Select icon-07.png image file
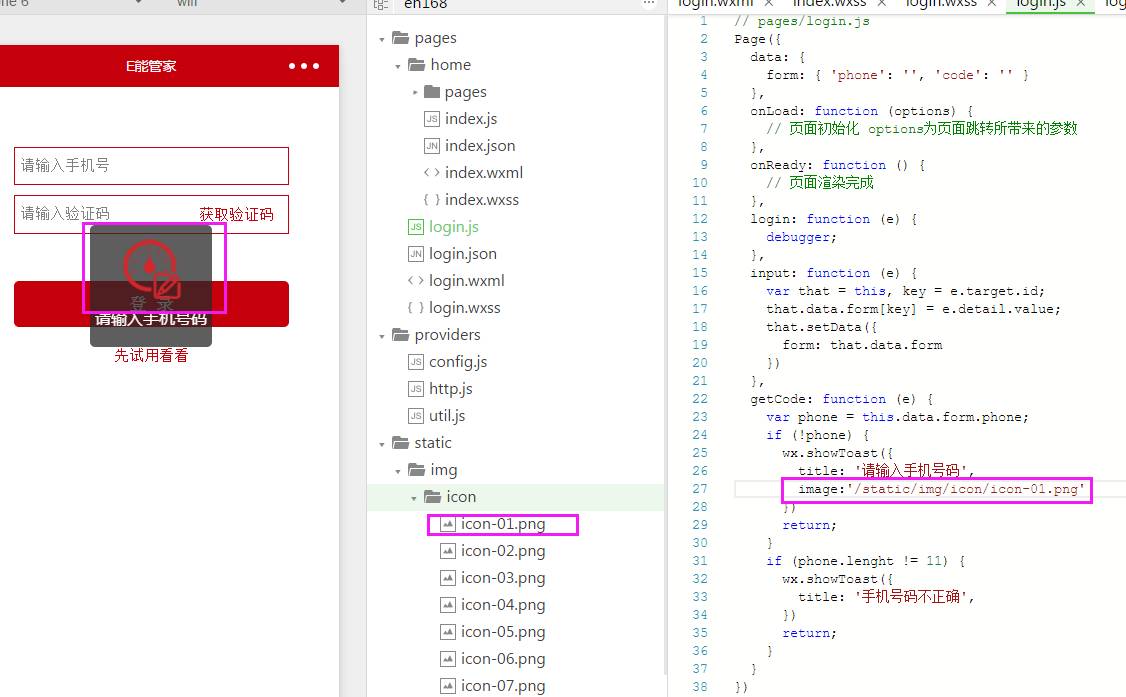 [x=503, y=686]
